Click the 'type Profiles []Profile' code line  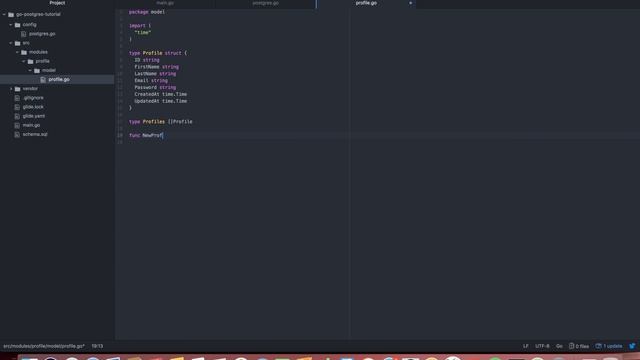coord(161,122)
